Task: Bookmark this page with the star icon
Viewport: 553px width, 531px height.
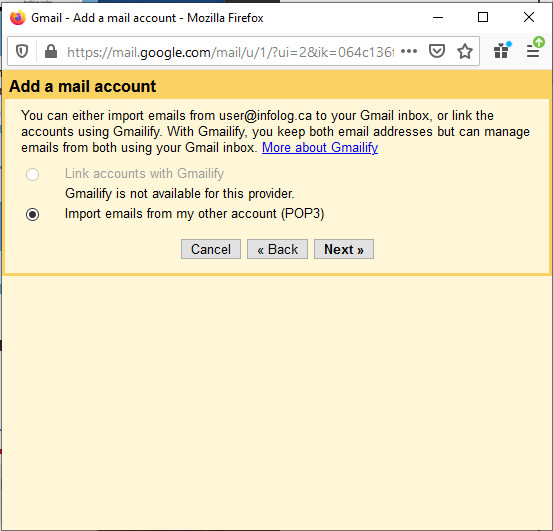Action: coord(465,51)
